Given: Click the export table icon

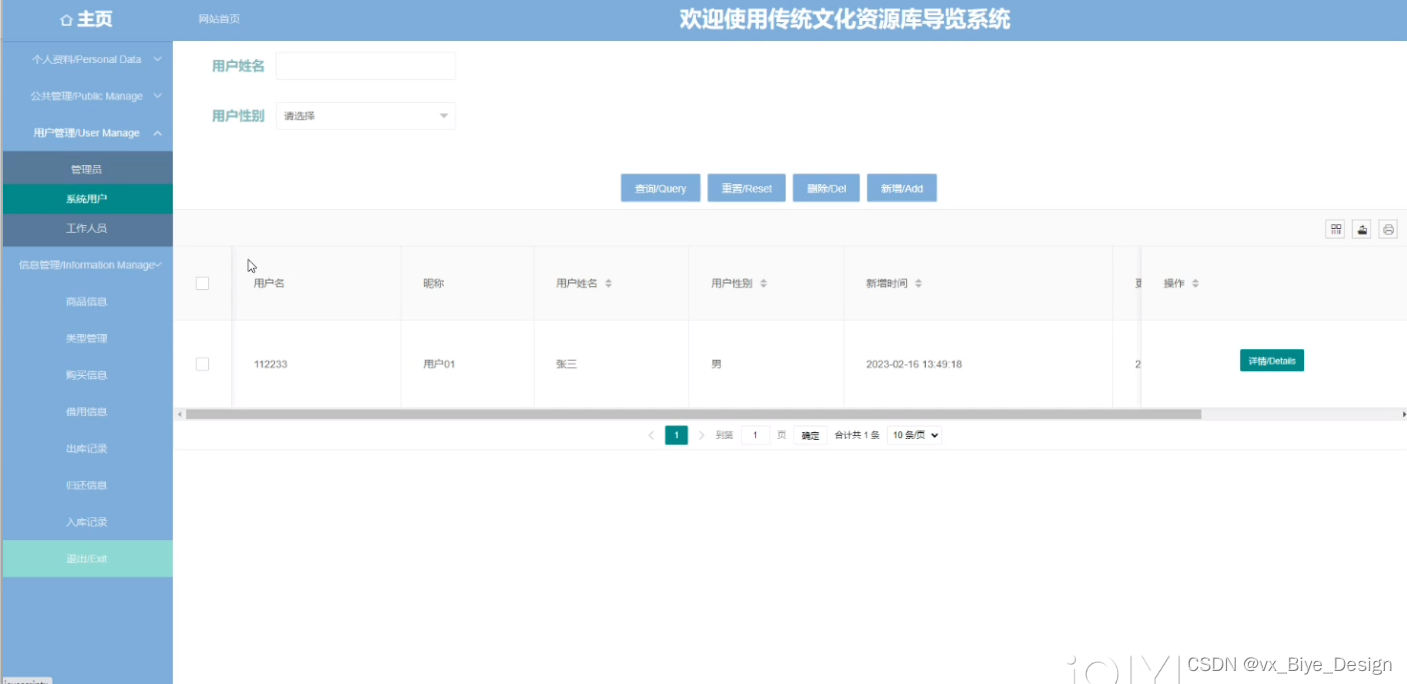Looking at the screenshot, I should (x=1362, y=229).
